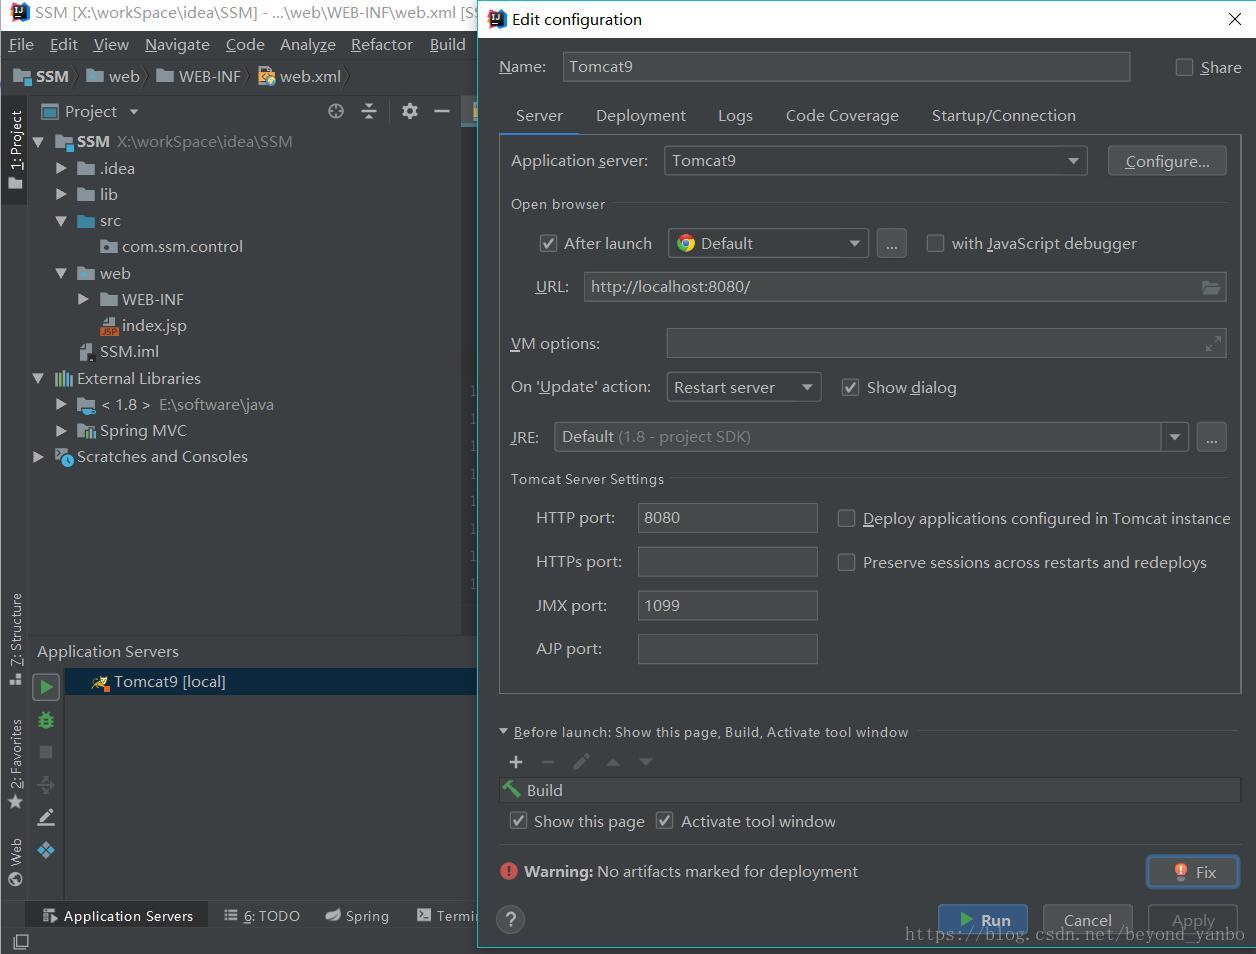Click the JRE ellipsis browse button
Screen dimensions: 1256x954
[1211, 437]
